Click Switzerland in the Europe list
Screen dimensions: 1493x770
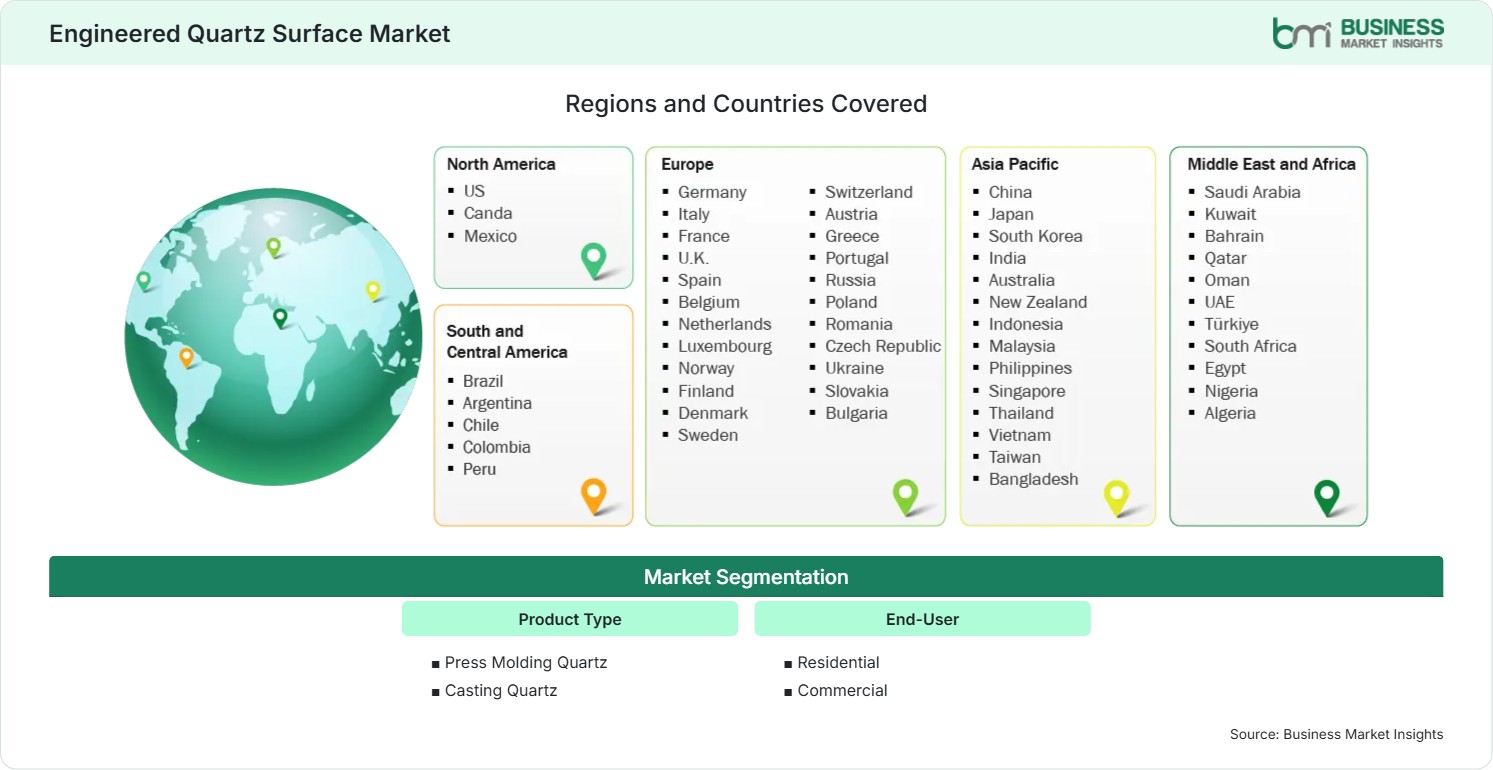point(869,192)
